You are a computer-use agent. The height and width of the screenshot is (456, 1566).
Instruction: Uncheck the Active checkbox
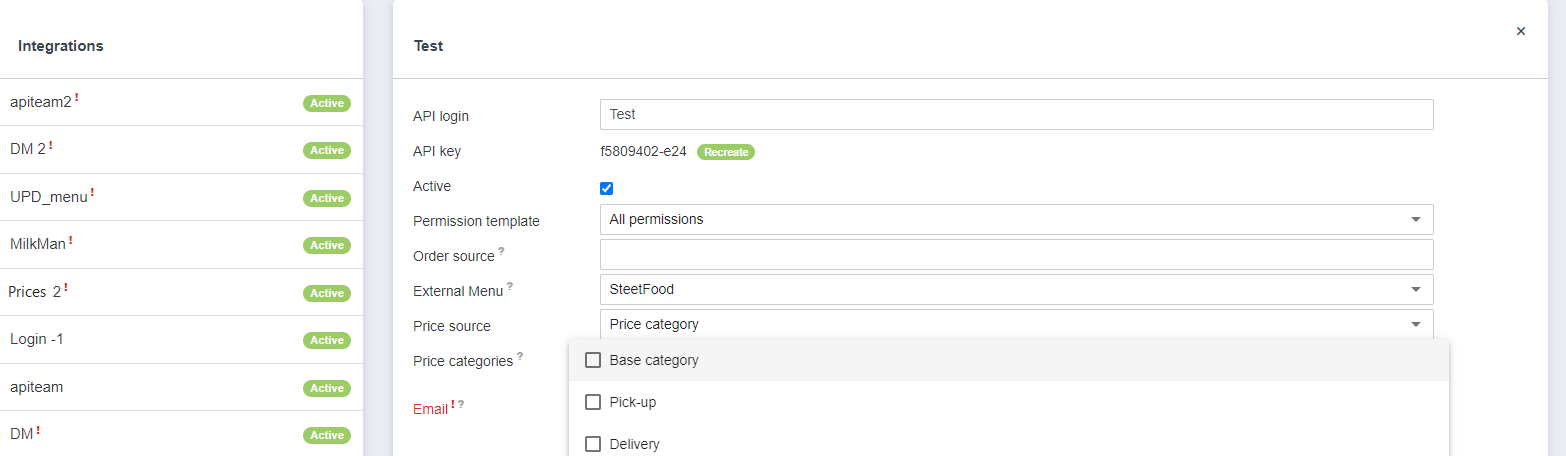coord(607,188)
